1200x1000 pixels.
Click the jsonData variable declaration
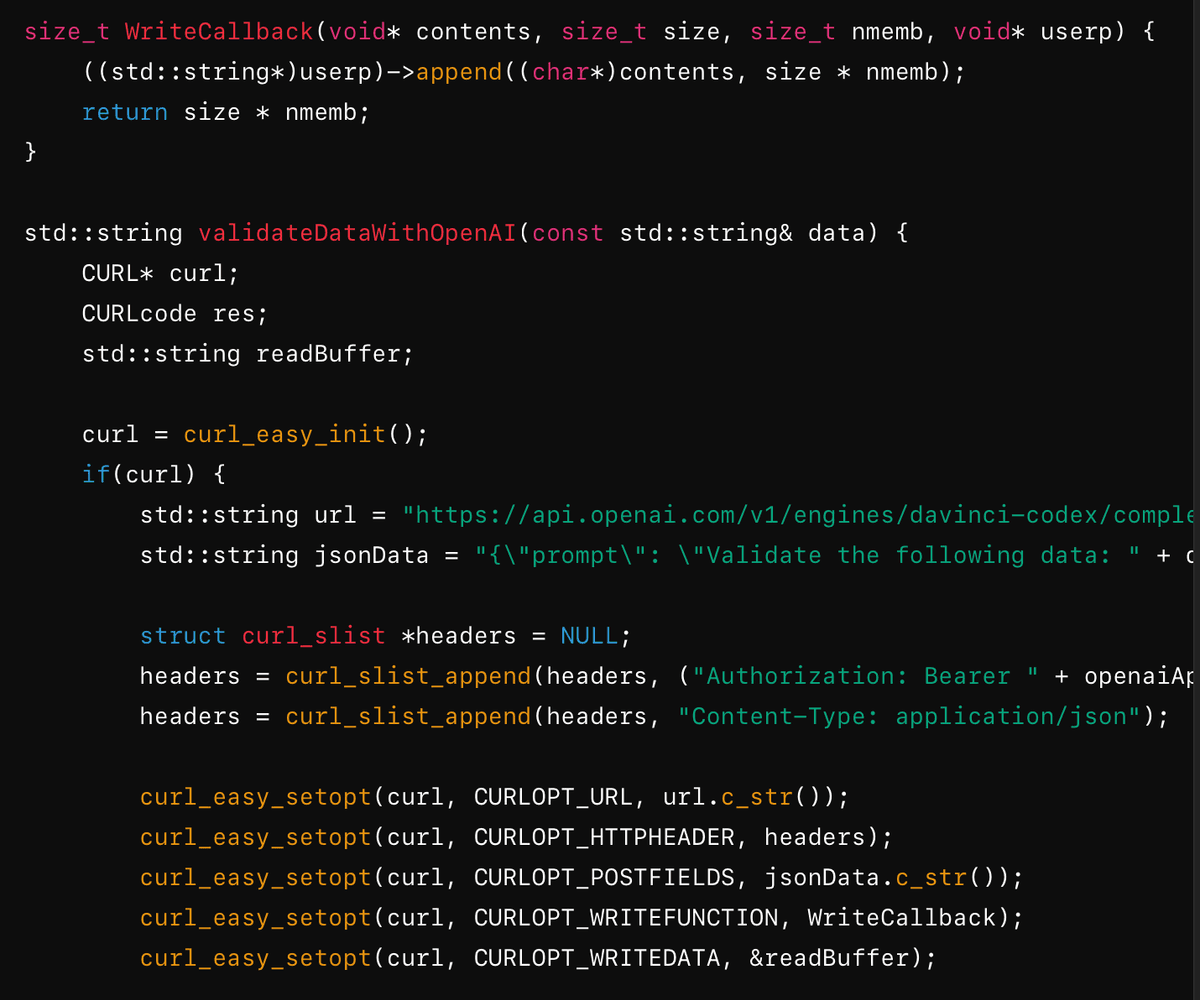pyautogui.click(x=371, y=555)
